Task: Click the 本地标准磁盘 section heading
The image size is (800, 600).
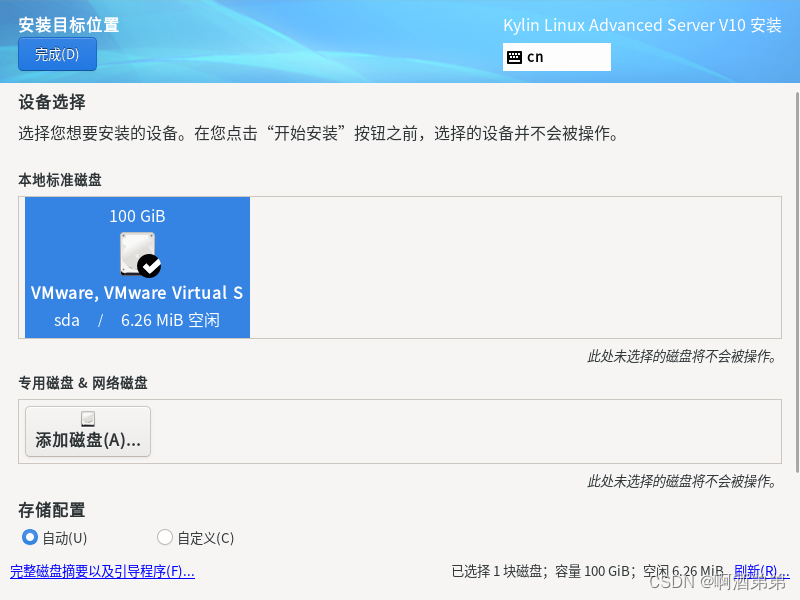Action: (x=60, y=180)
